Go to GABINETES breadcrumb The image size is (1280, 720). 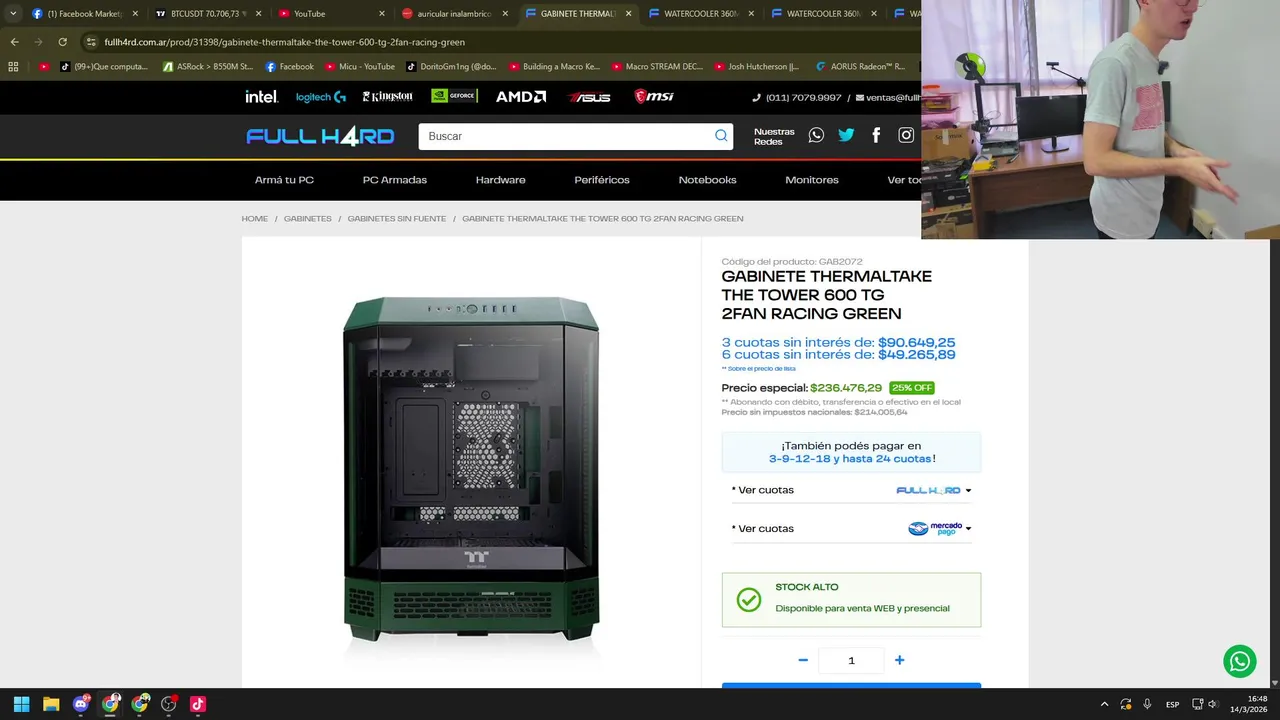(x=308, y=218)
